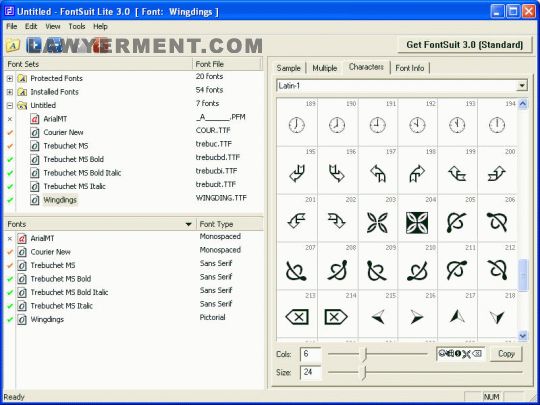Pick the clock glyph numbered 192
The width and height of the screenshot is (540, 405).
tap(417, 125)
